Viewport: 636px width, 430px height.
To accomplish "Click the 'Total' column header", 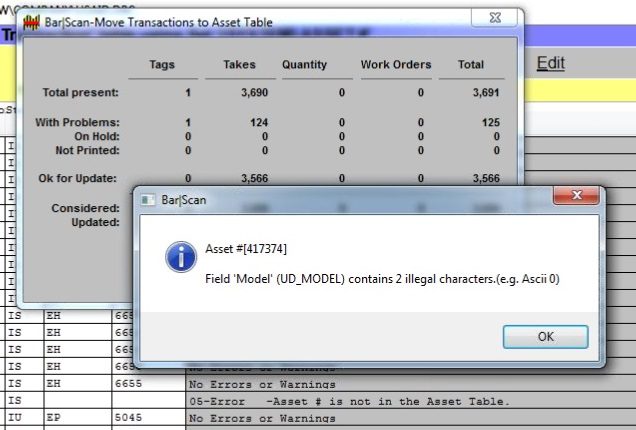I will (x=471, y=64).
